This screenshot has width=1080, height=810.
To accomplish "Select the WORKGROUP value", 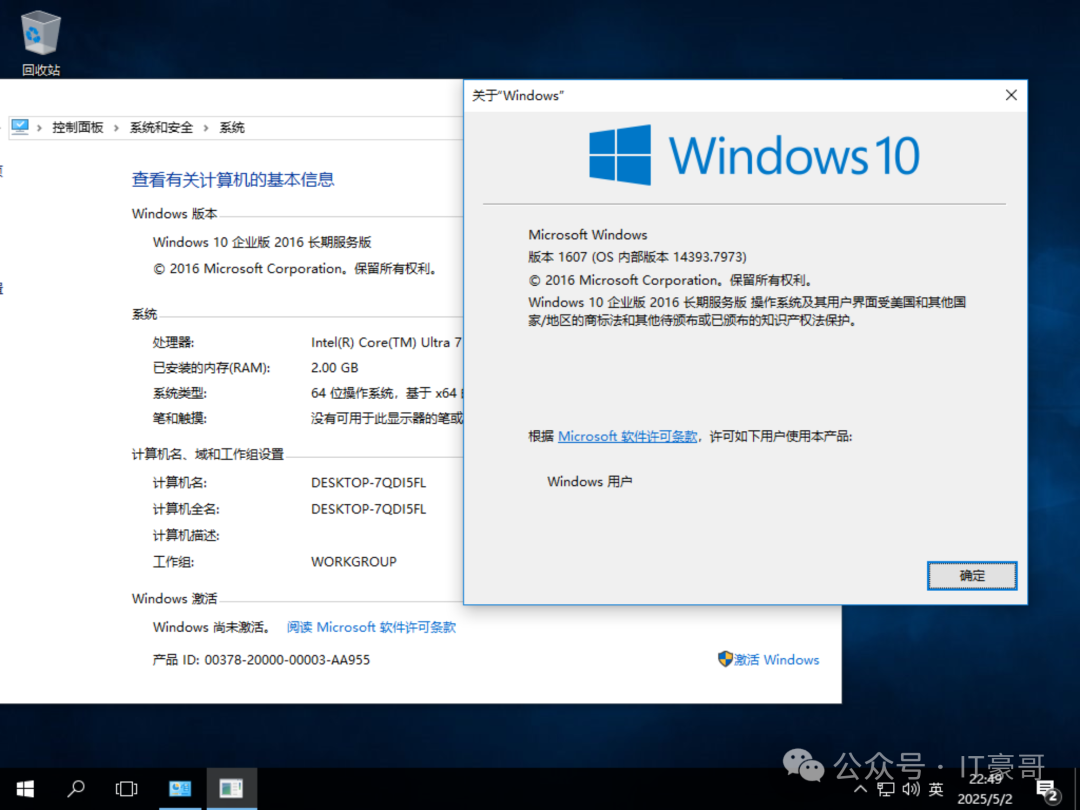I will pyautogui.click(x=353, y=561).
